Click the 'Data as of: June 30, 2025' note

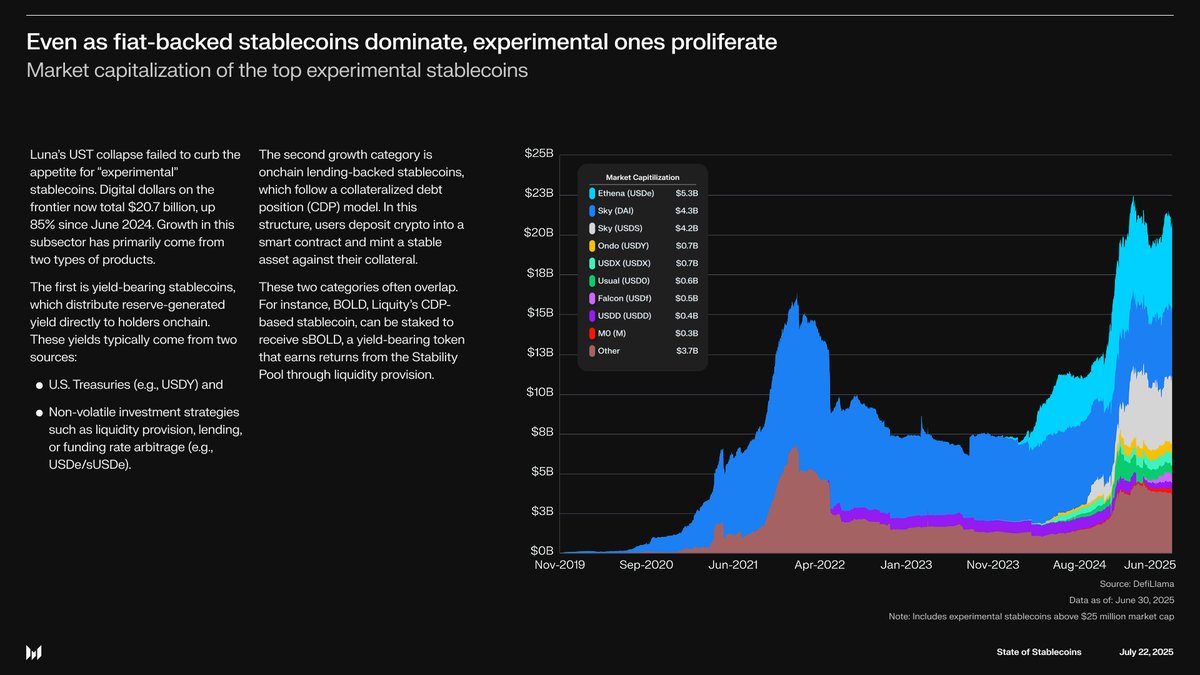[x=1121, y=599]
